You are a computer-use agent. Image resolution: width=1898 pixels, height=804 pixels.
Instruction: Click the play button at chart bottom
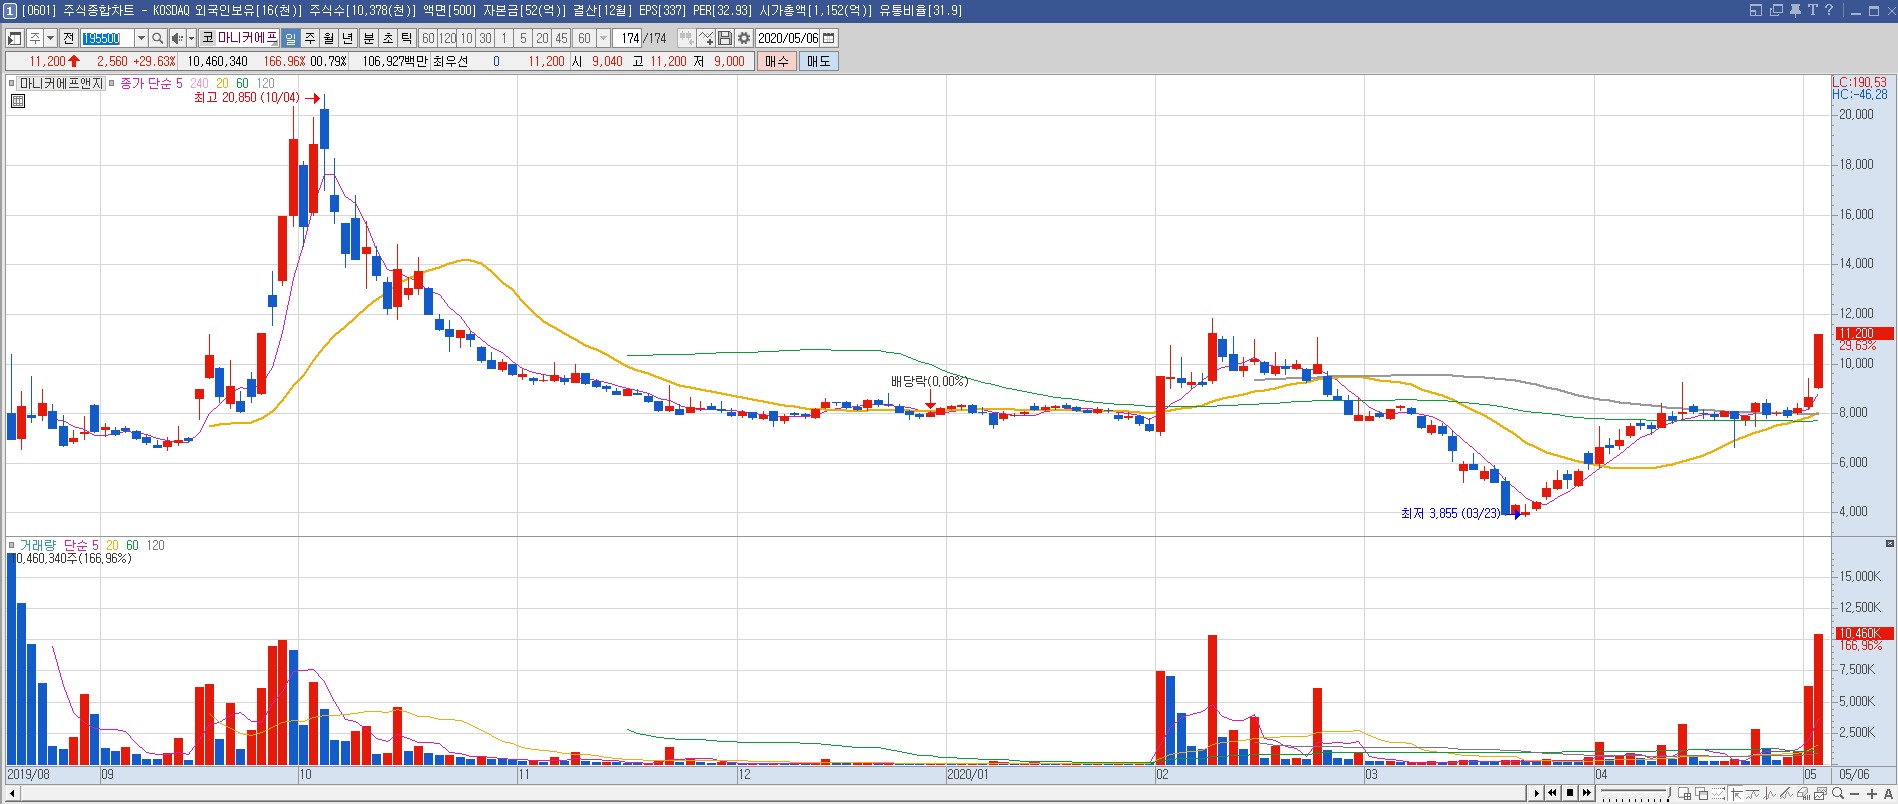(x=1537, y=793)
